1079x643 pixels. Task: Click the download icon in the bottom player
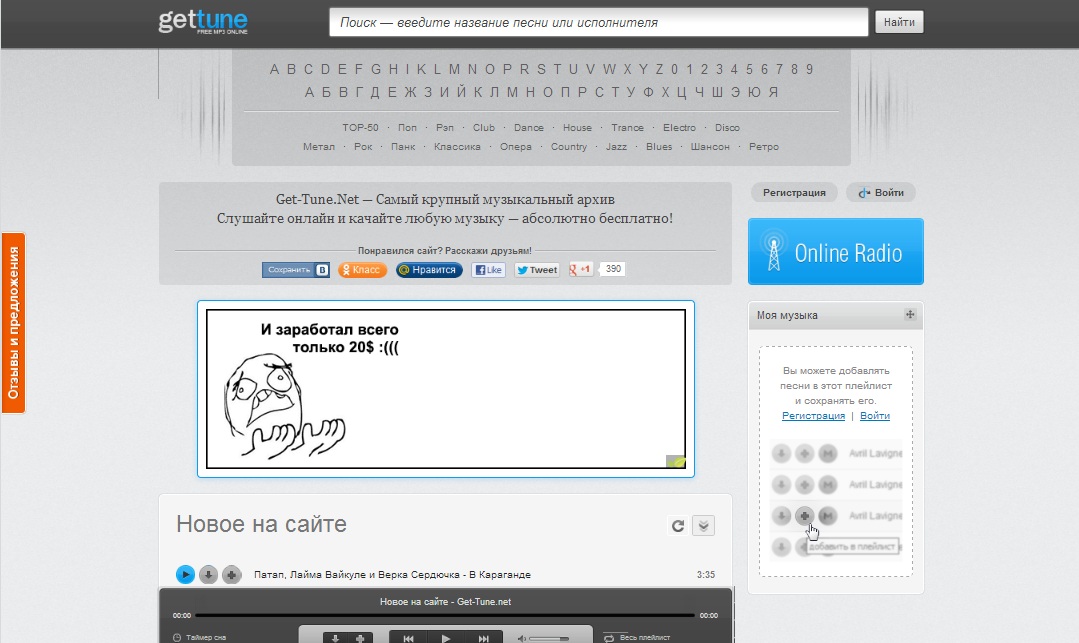(336, 638)
